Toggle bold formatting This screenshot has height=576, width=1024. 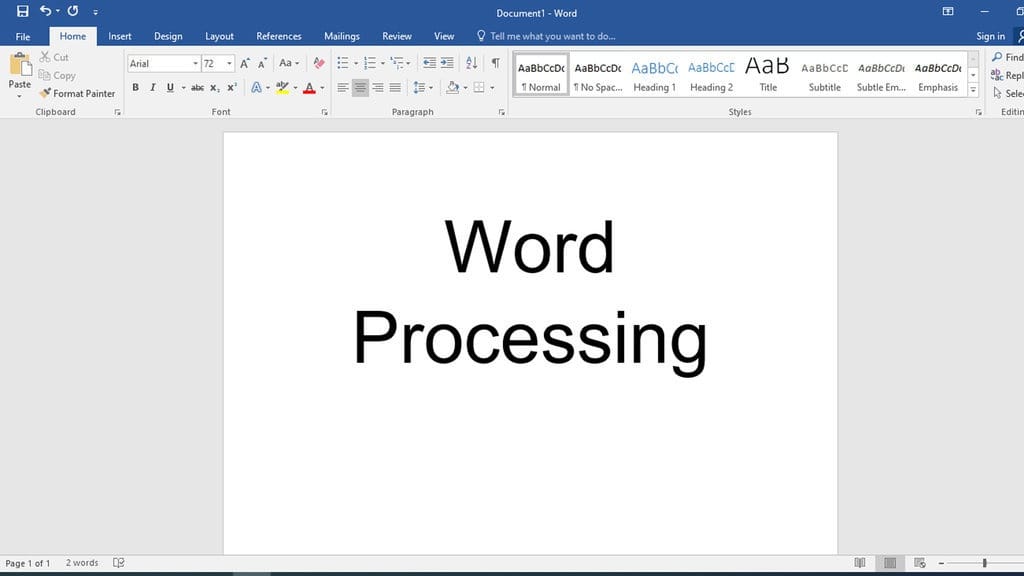point(136,87)
